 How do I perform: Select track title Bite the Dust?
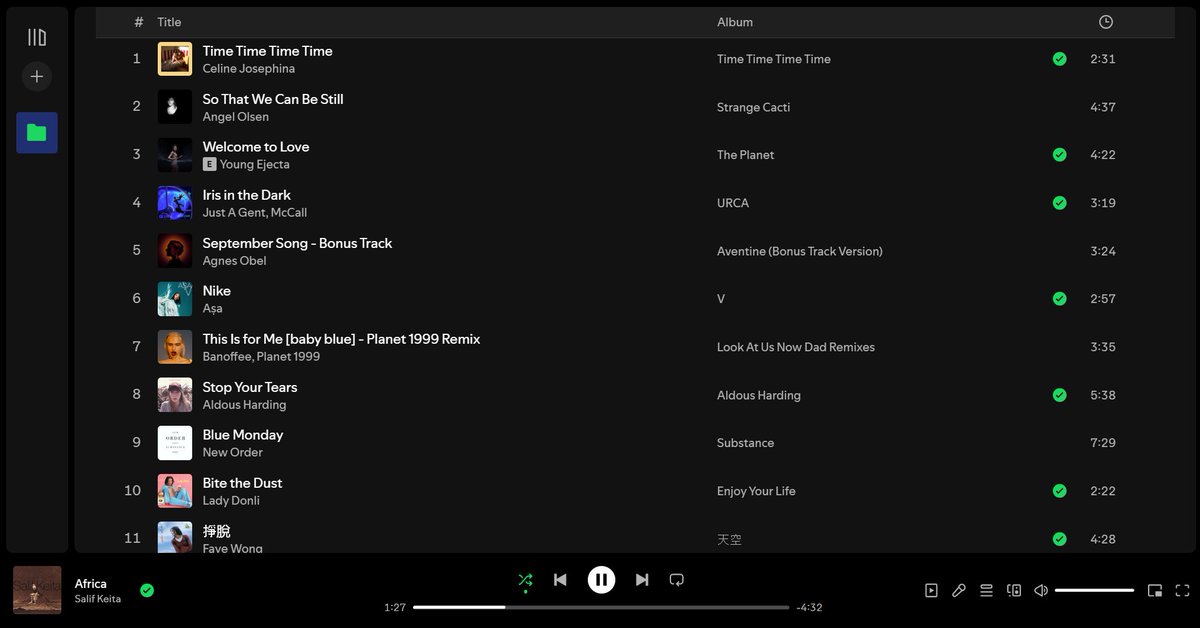pos(243,483)
